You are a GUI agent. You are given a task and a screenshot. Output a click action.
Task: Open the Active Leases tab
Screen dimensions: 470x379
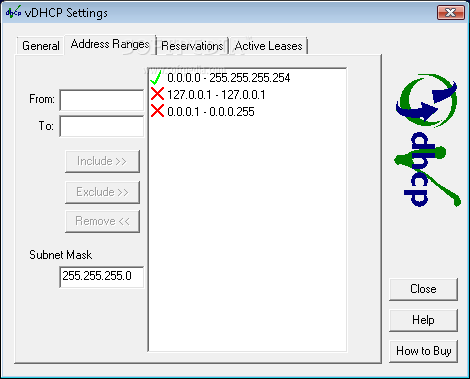(268, 46)
